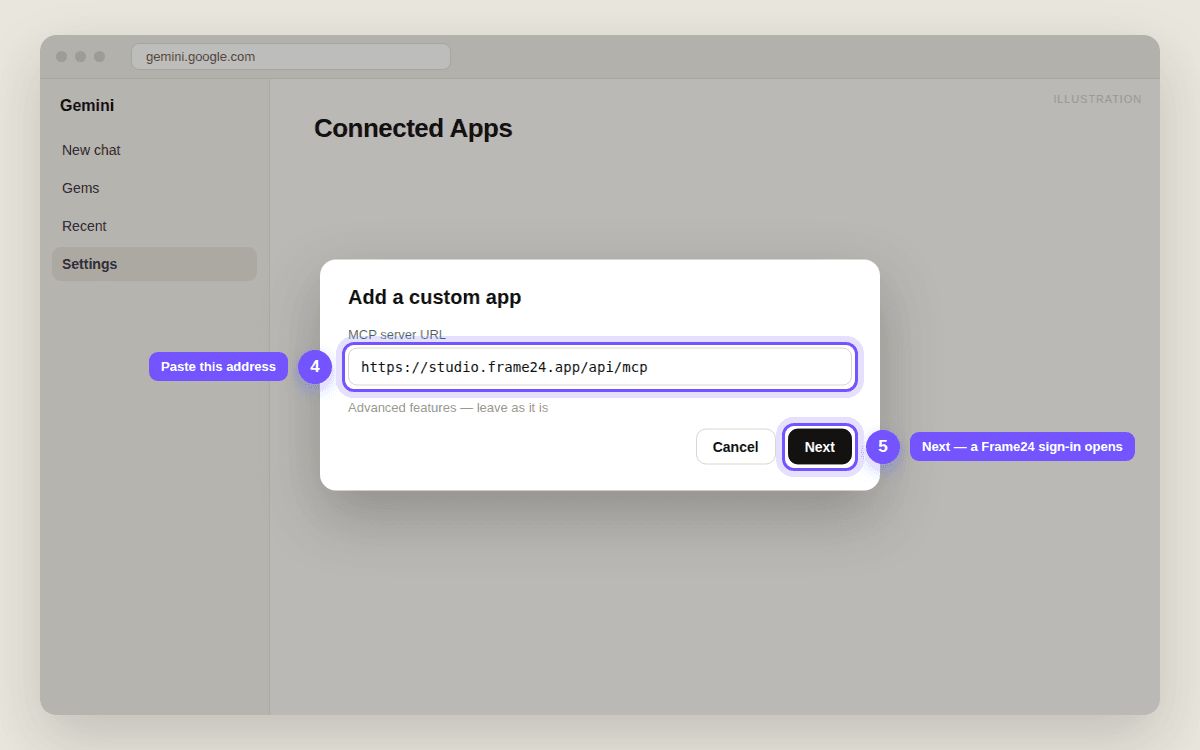Click the Add a custom app title
This screenshot has height=750, width=1200.
pyautogui.click(x=434, y=297)
